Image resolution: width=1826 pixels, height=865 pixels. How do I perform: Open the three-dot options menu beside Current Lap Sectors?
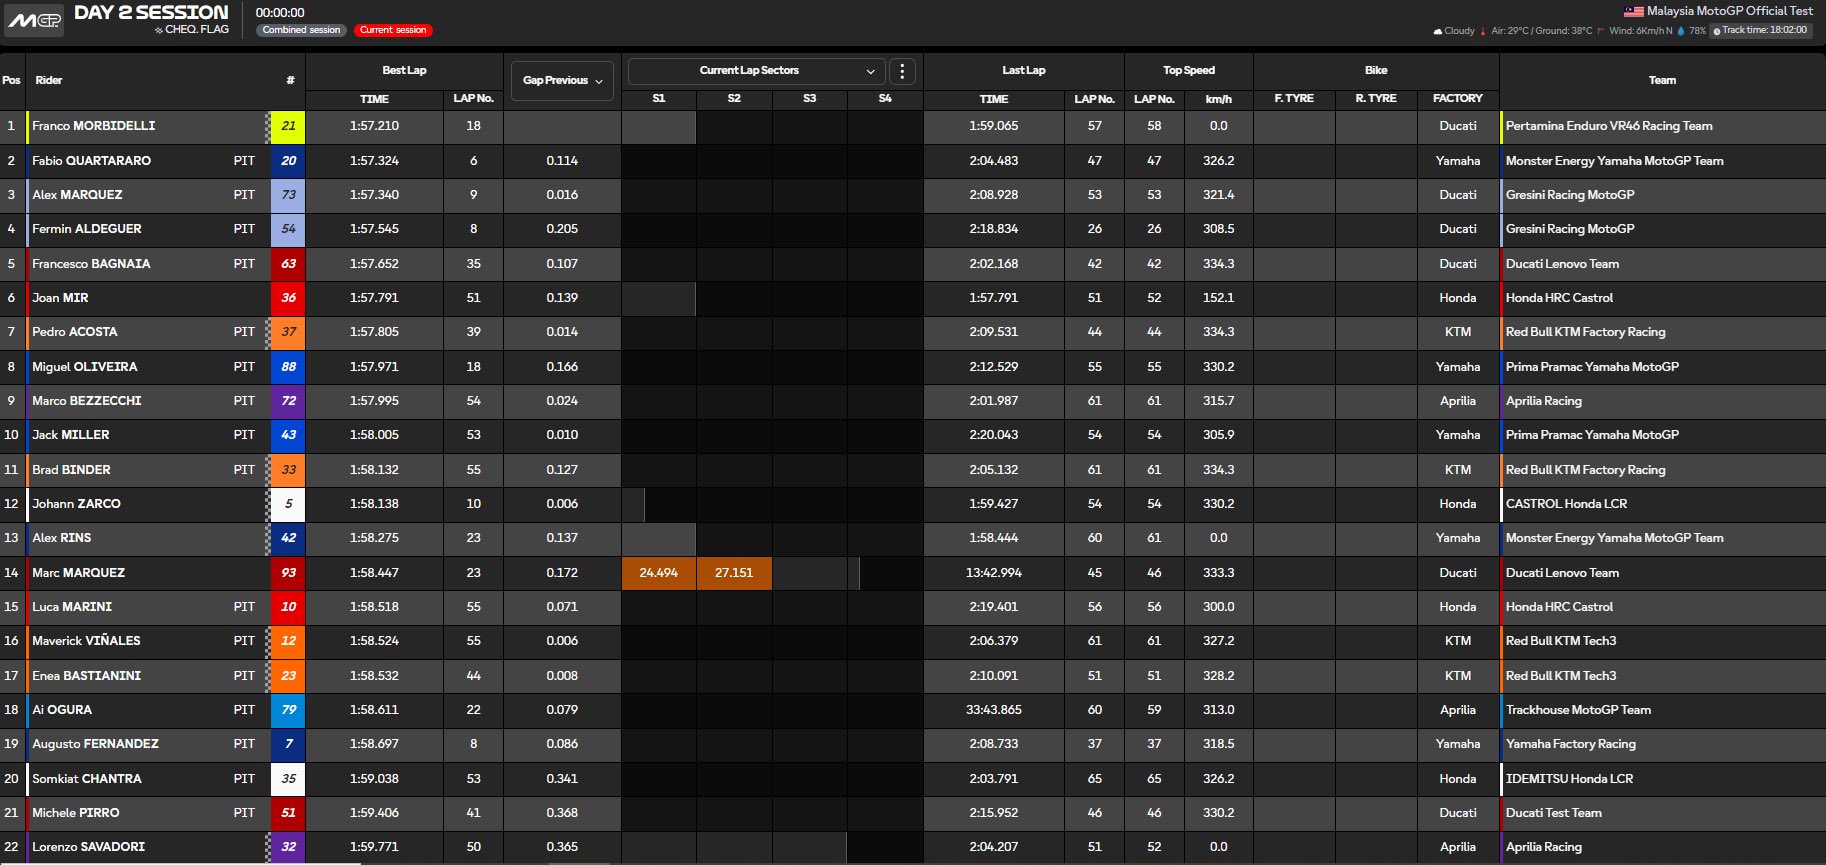click(x=902, y=71)
